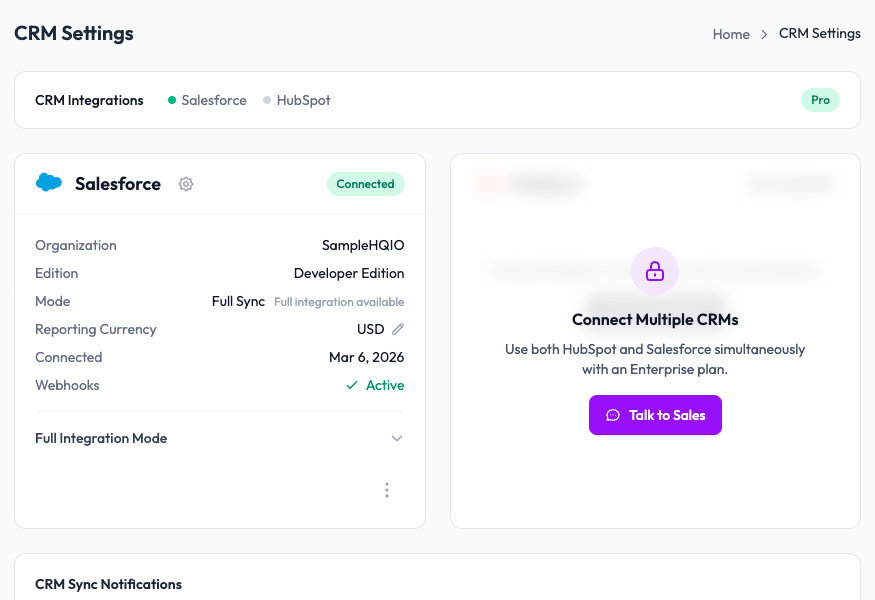Click the lock icon above Connect Multiple CRMs
875x600 pixels.
point(655,271)
